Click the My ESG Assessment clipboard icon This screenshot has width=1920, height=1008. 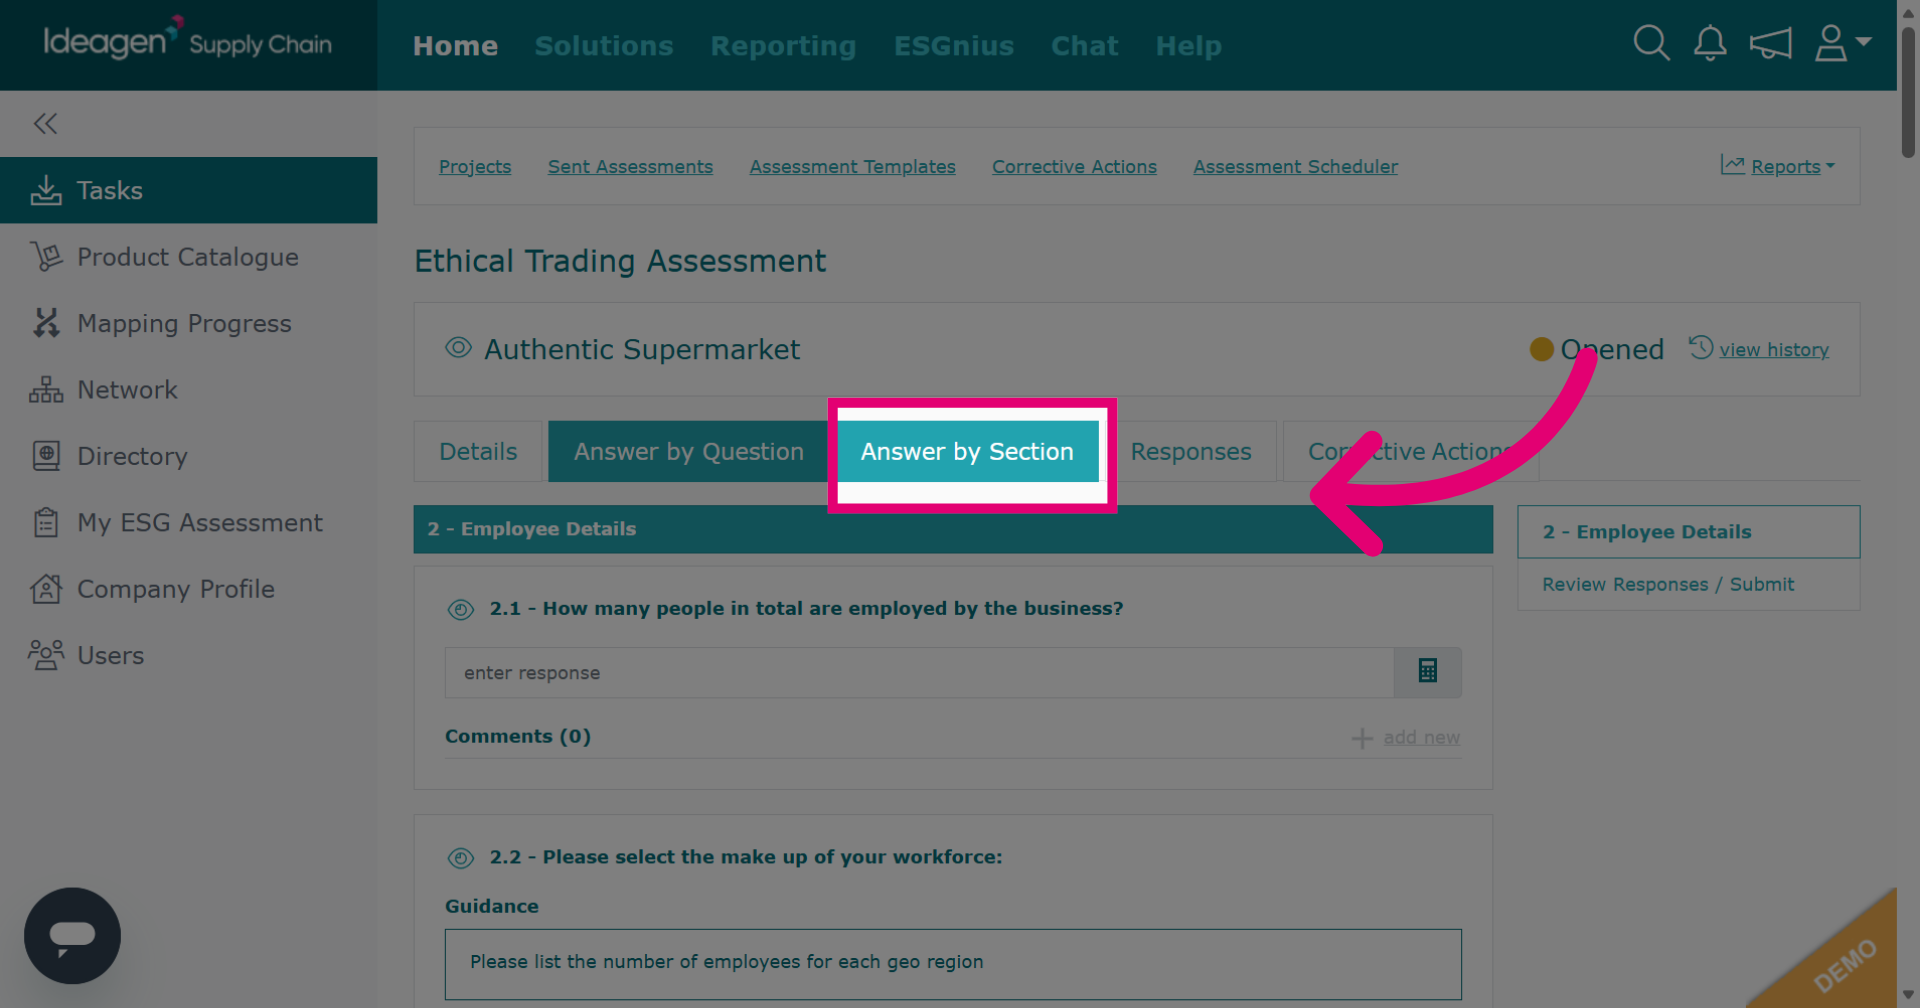pos(46,522)
